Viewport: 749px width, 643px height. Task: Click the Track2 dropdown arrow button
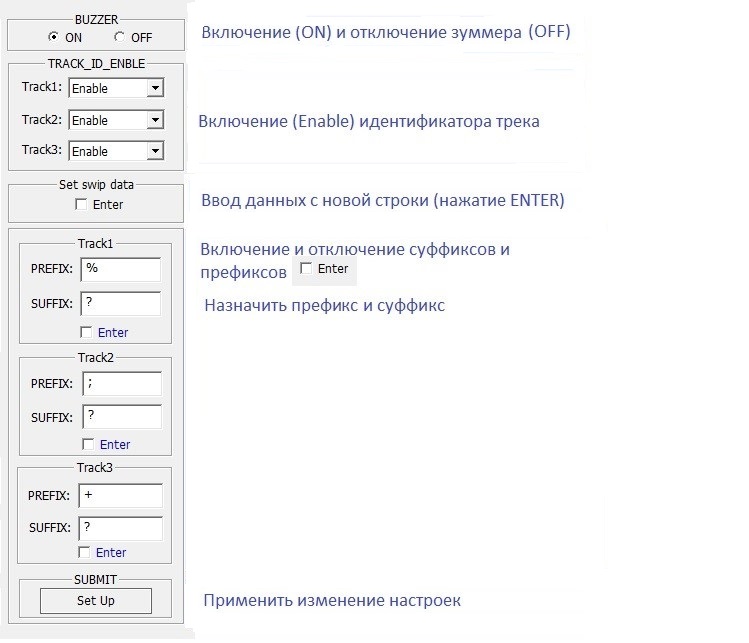click(x=154, y=120)
